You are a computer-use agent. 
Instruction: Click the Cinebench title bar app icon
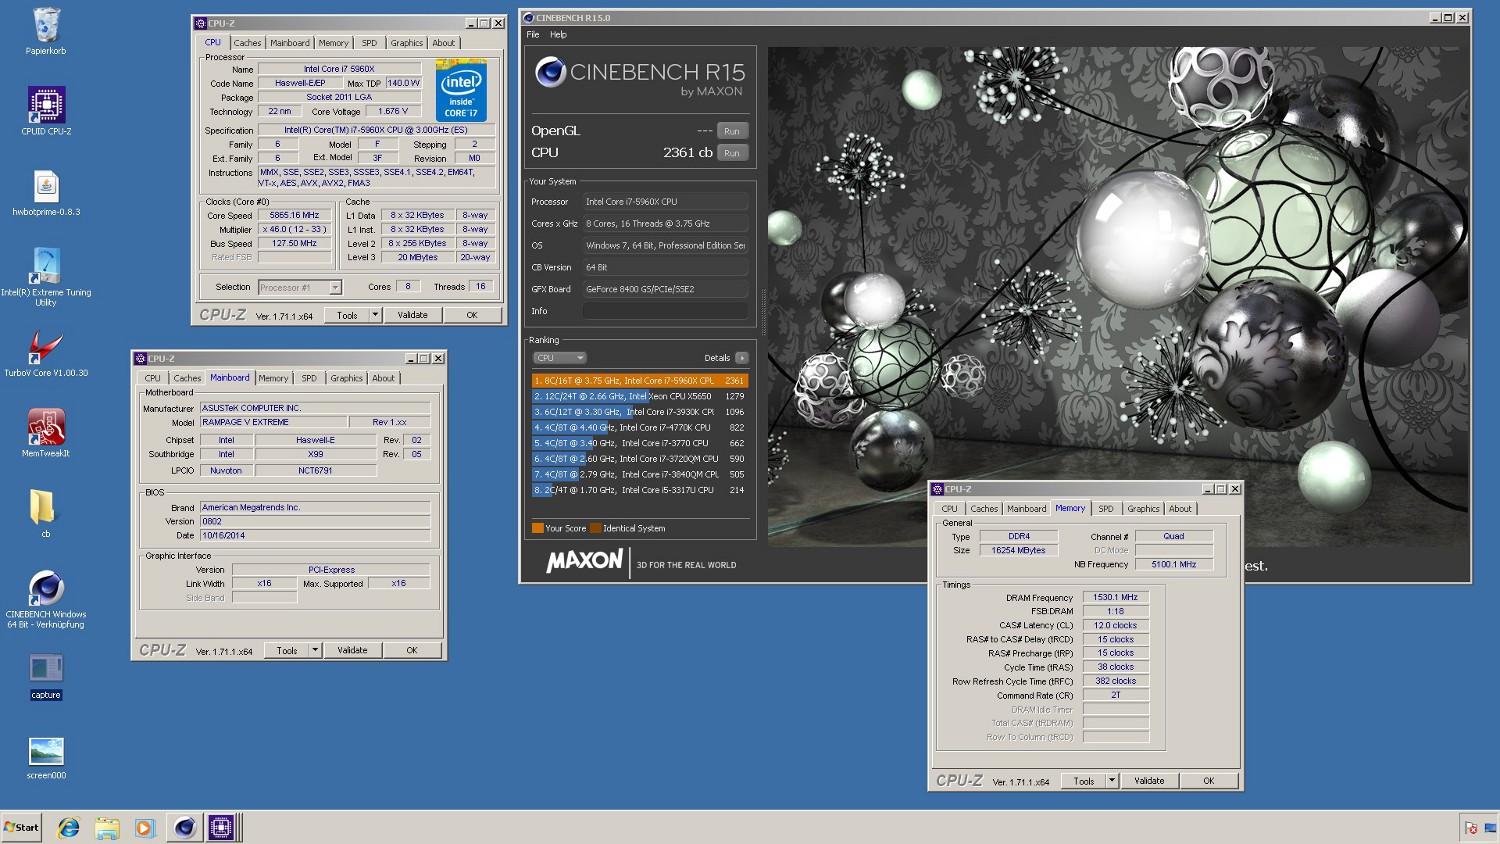coord(529,18)
